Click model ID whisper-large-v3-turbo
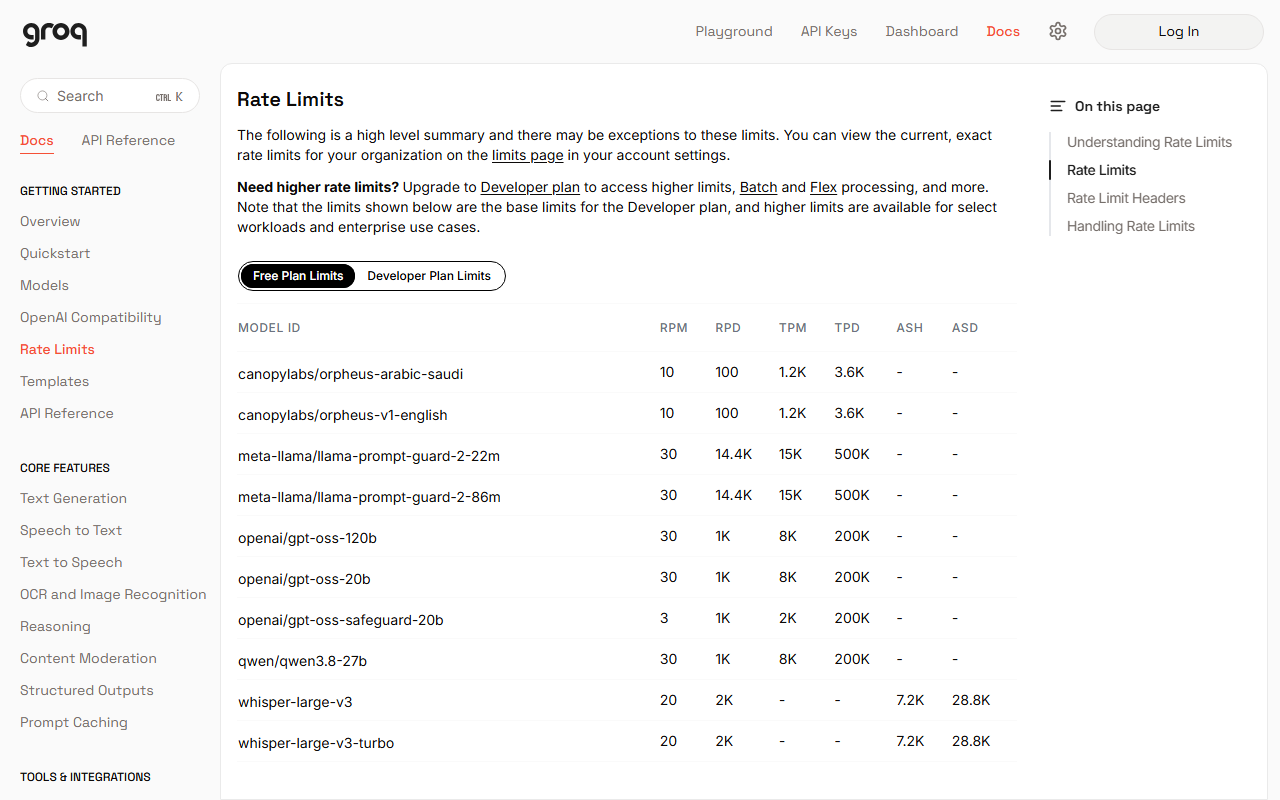The height and width of the screenshot is (800, 1280). click(316, 743)
